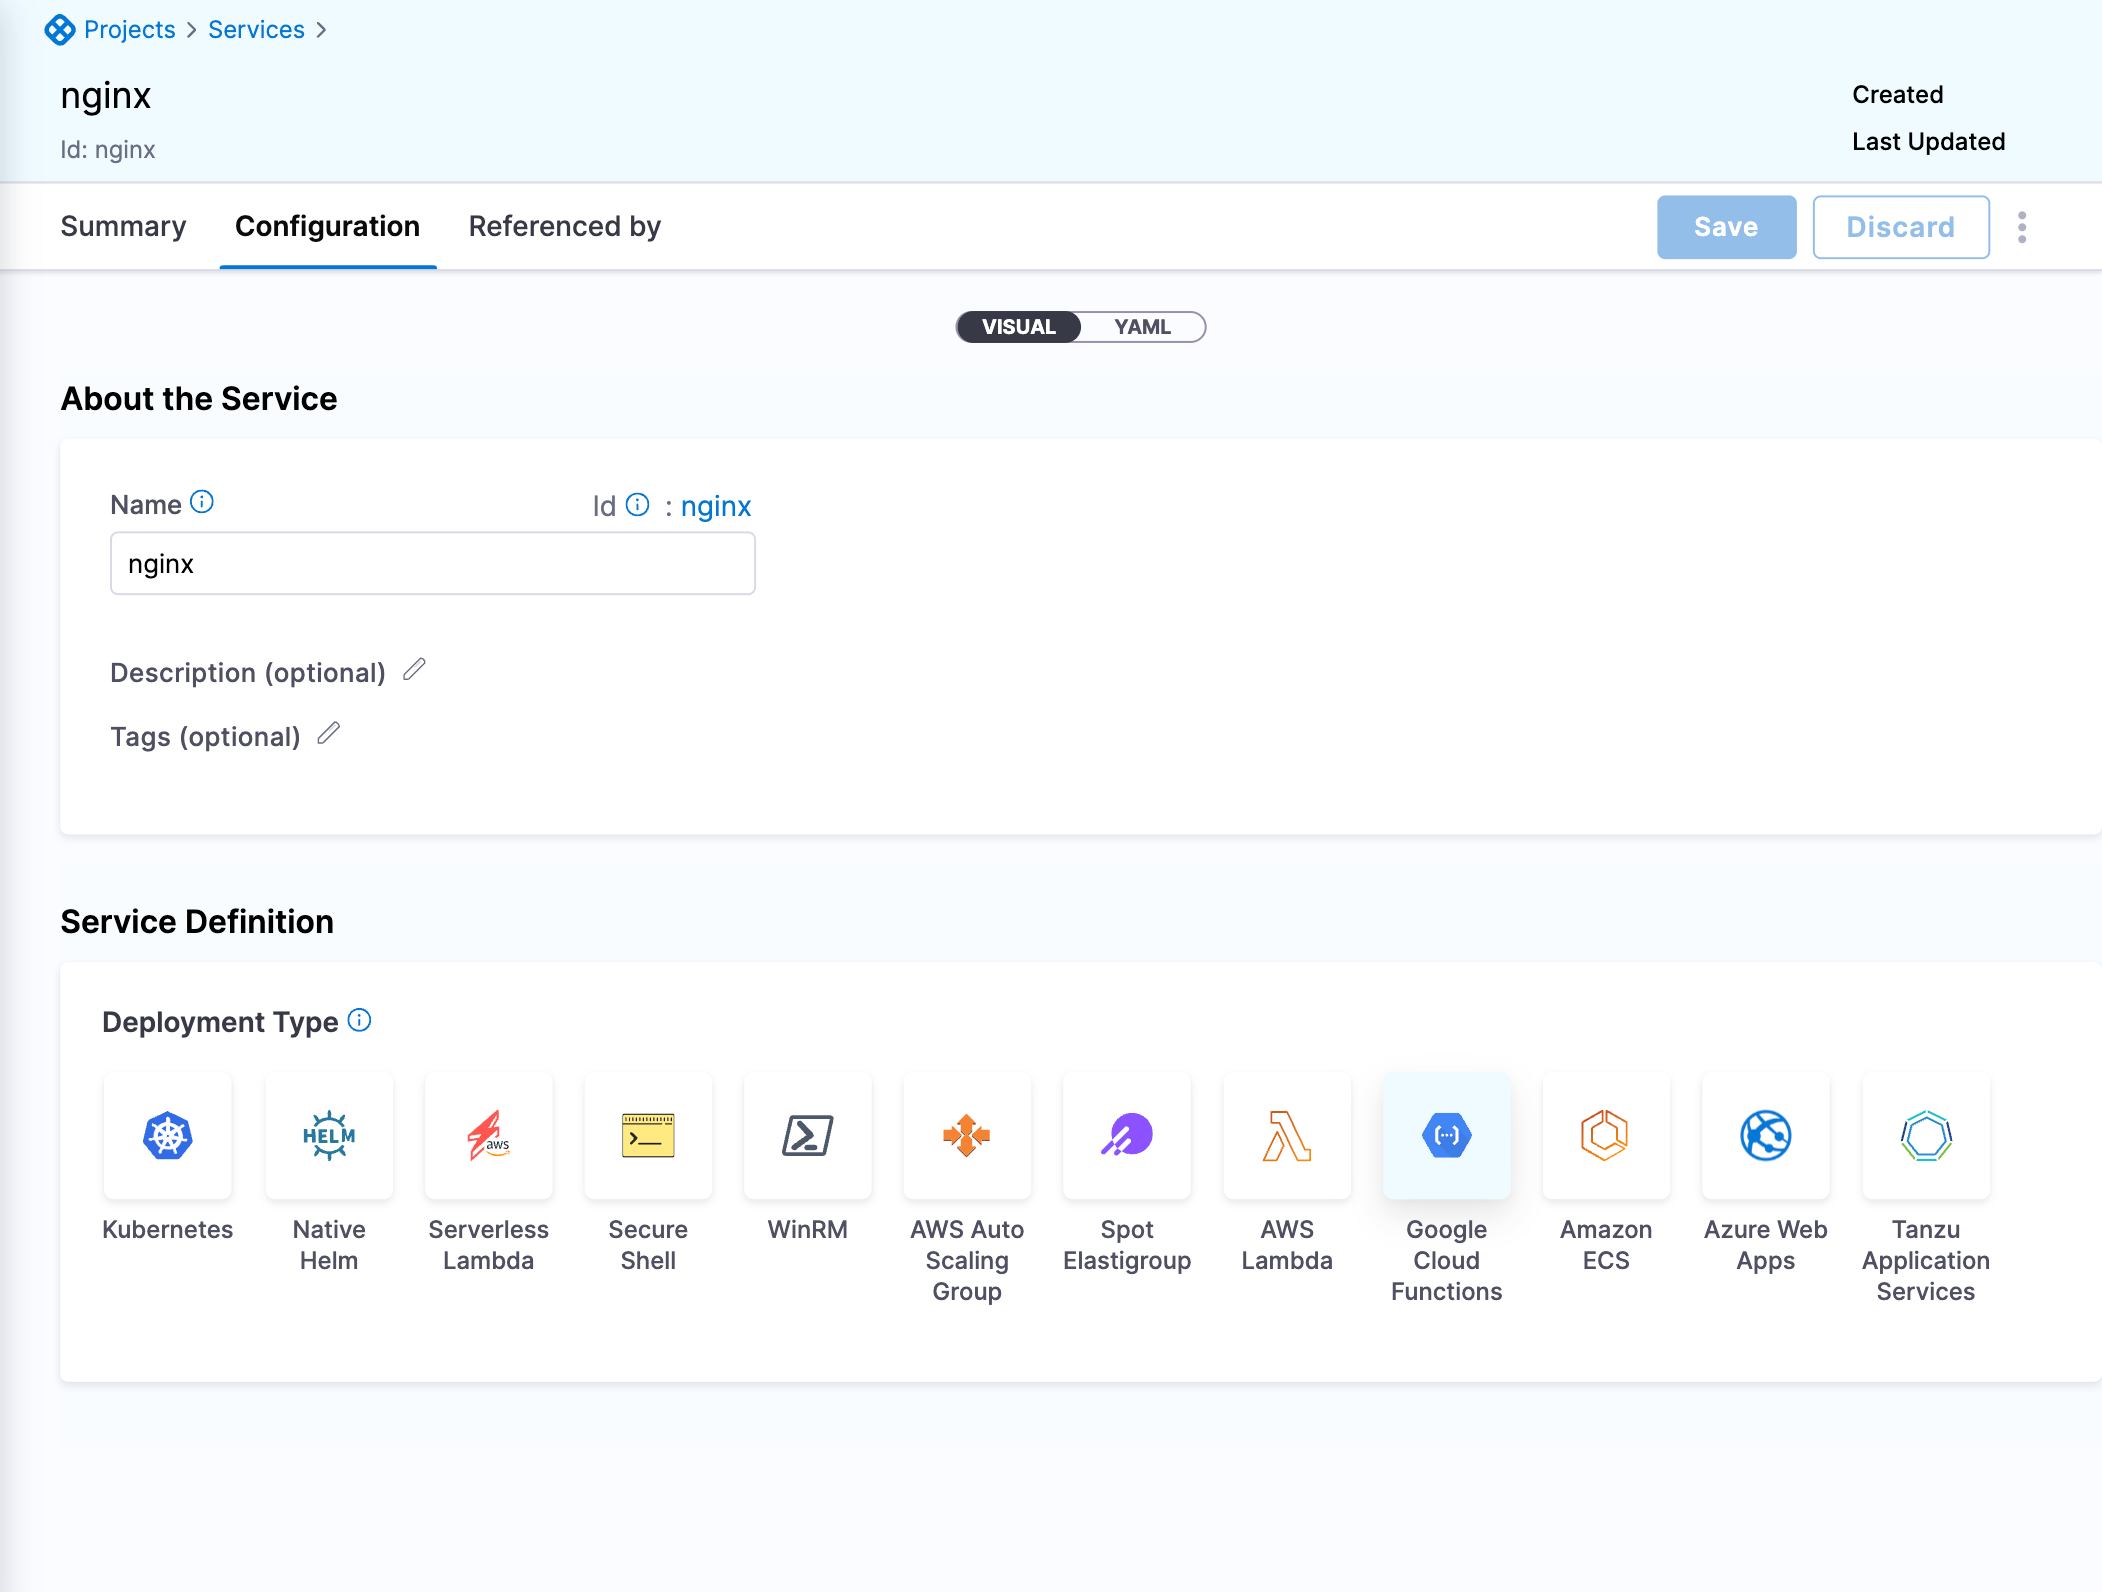Go to Services breadcrumb link
The width and height of the screenshot is (2102, 1592).
click(x=256, y=30)
